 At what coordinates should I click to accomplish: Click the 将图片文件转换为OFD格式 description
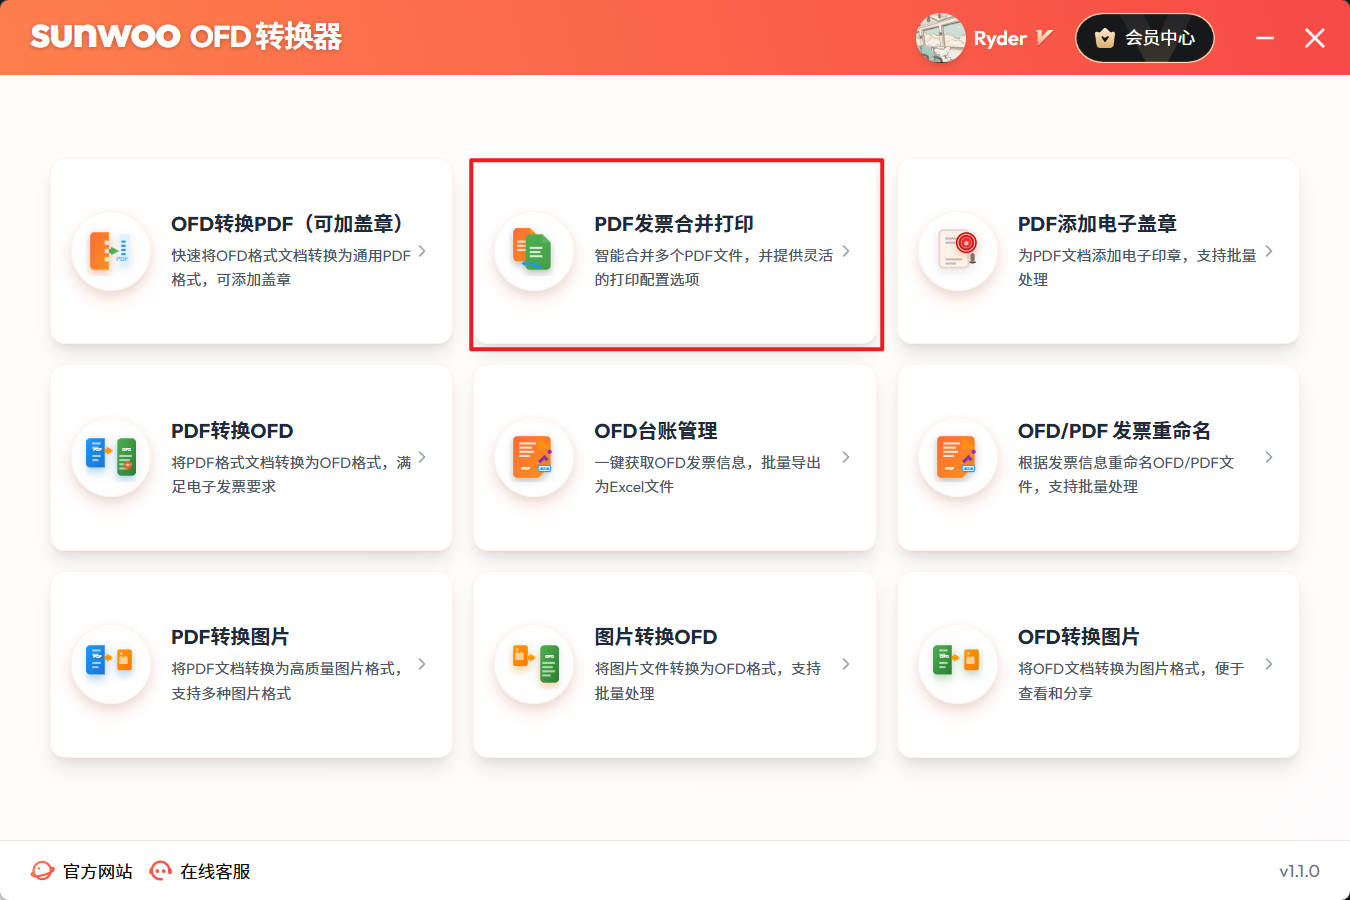click(x=708, y=680)
